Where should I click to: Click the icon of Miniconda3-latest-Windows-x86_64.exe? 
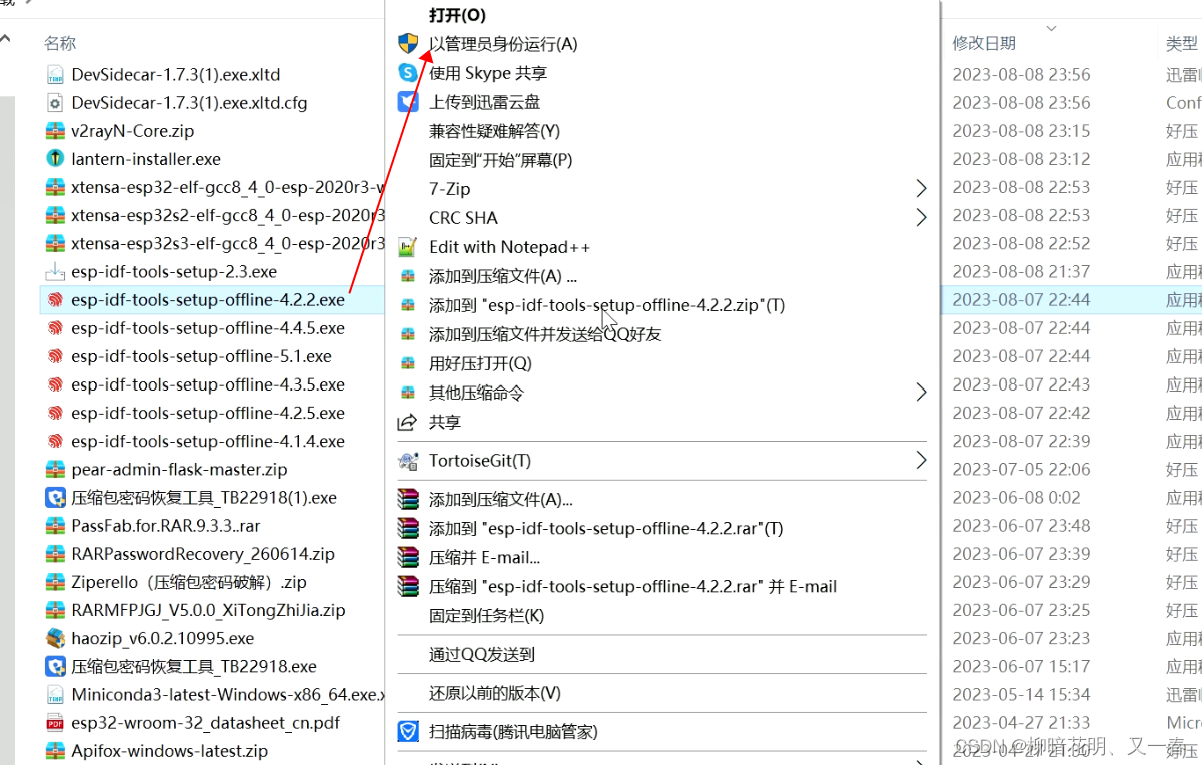55,694
